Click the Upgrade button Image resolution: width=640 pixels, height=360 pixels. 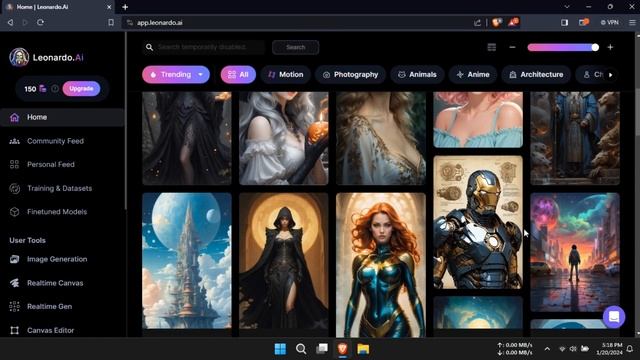81,89
